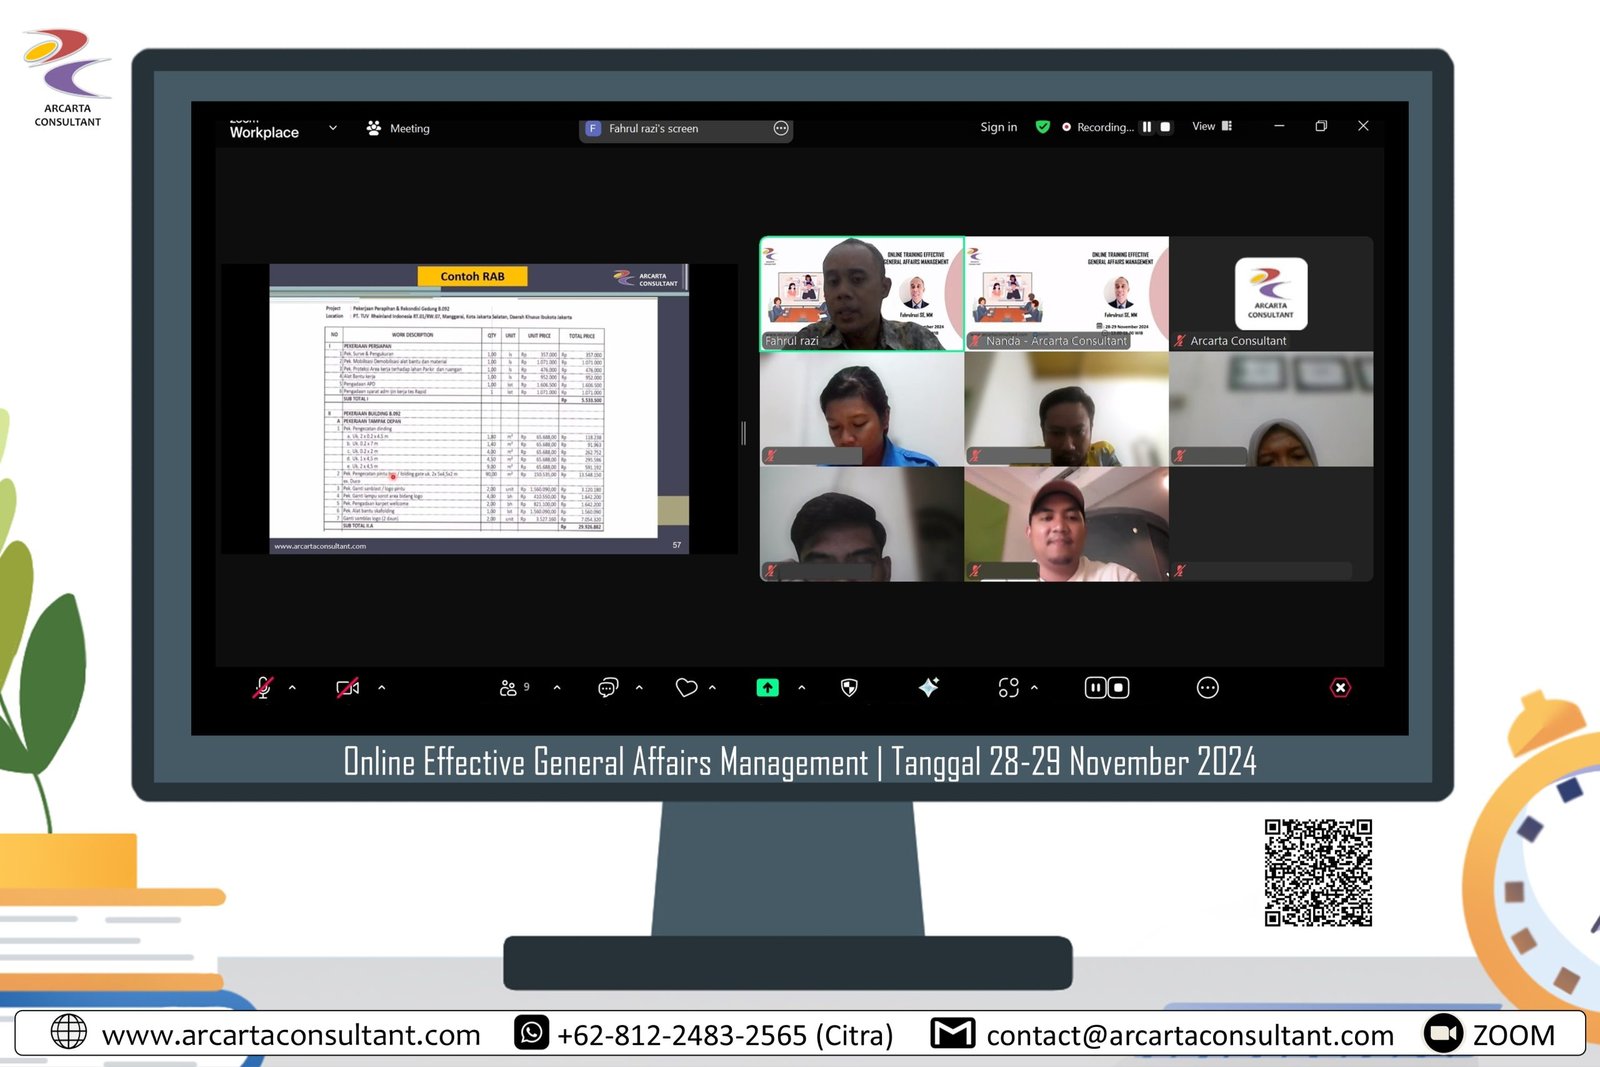The width and height of the screenshot is (1600, 1067).
Task: Click the heart Reactions icon
Action: point(686,688)
